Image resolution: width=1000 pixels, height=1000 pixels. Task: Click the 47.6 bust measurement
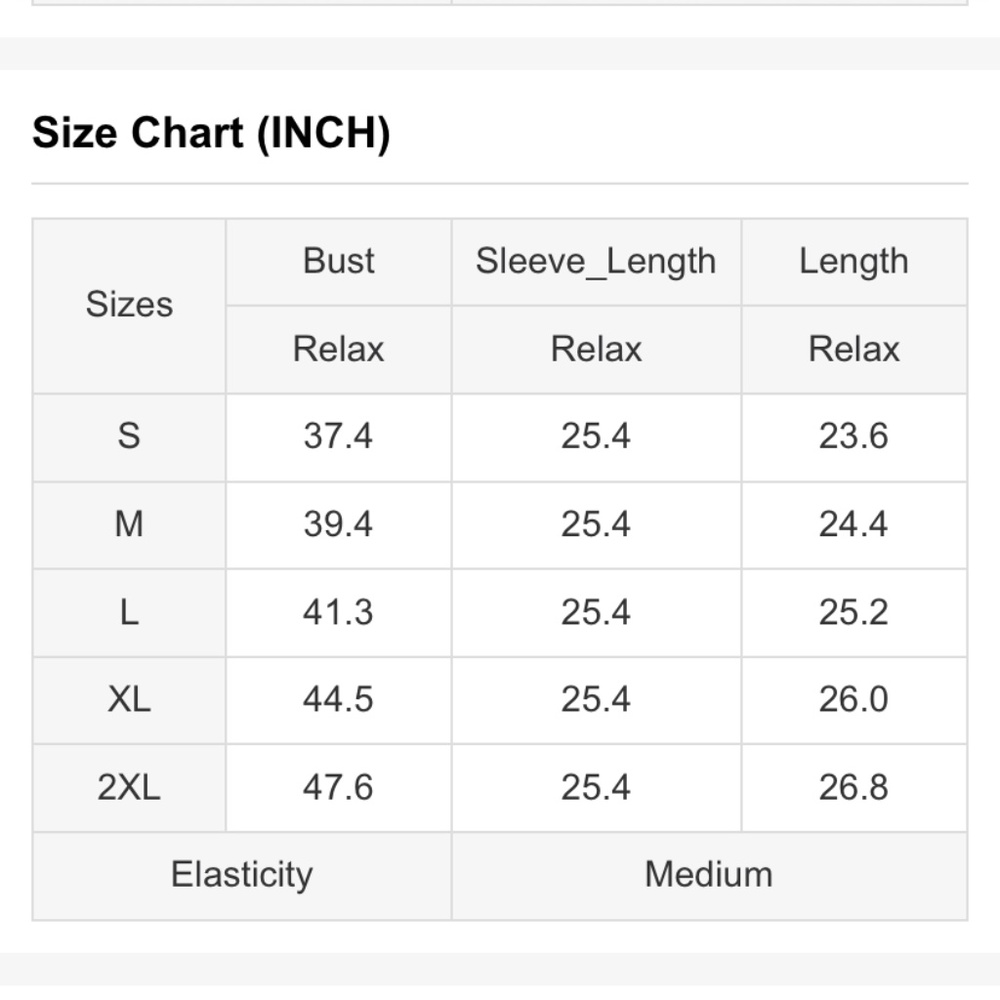tap(338, 787)
